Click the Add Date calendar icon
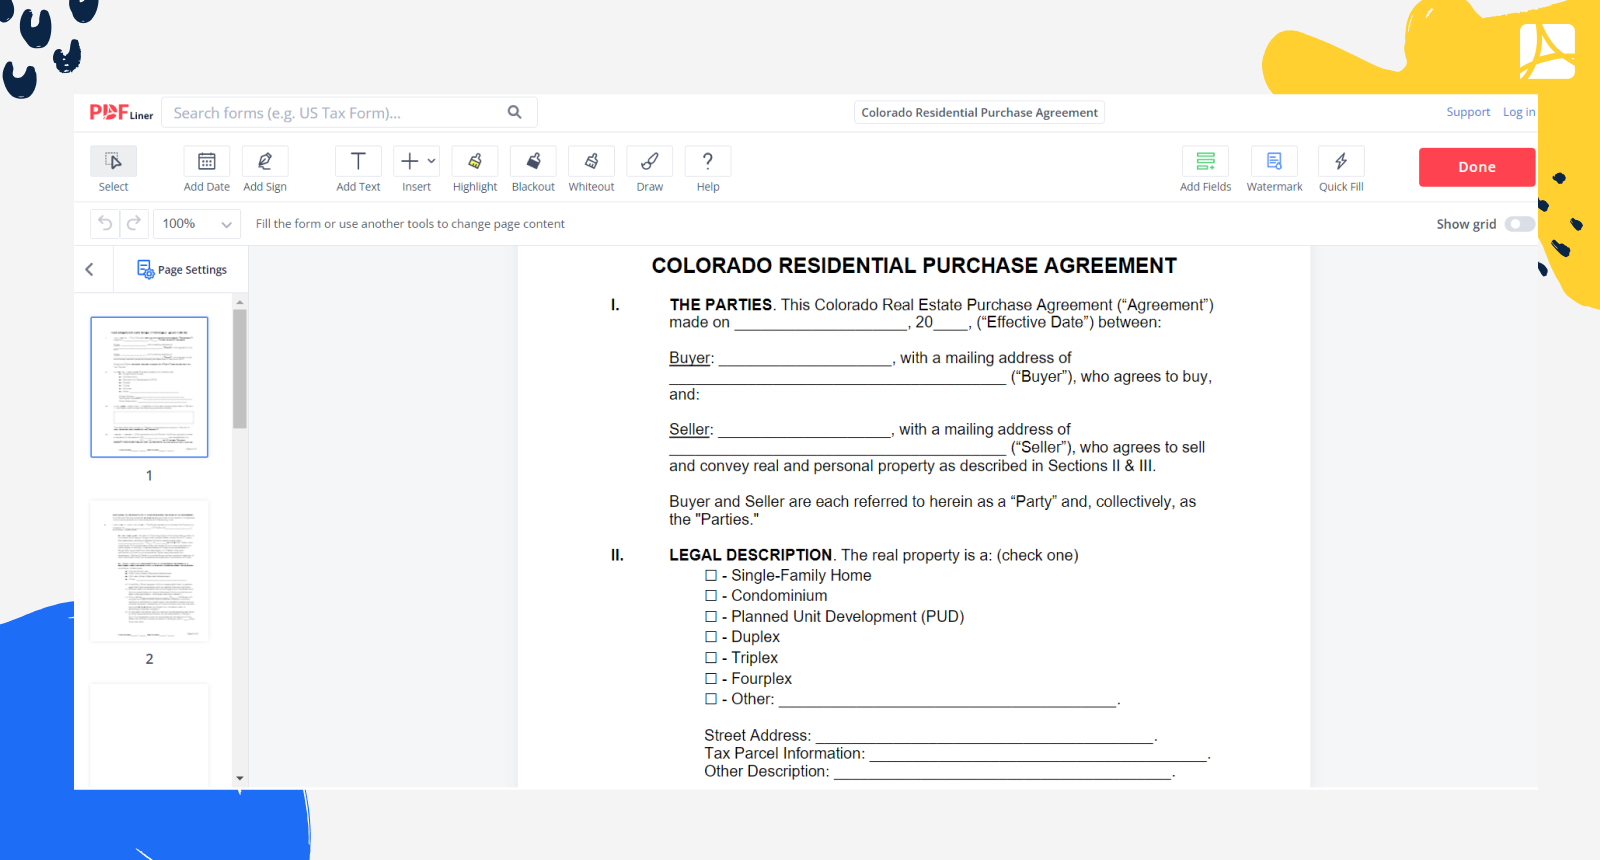 tap(207, 161)
